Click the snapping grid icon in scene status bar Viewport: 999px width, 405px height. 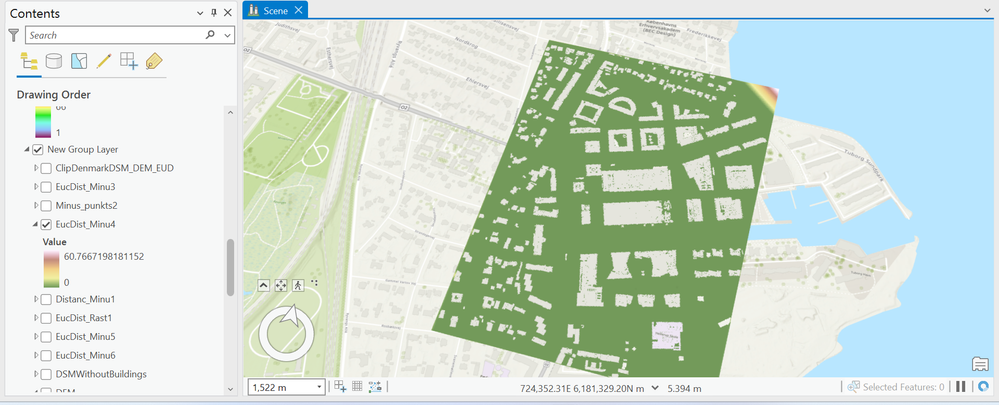340,387
